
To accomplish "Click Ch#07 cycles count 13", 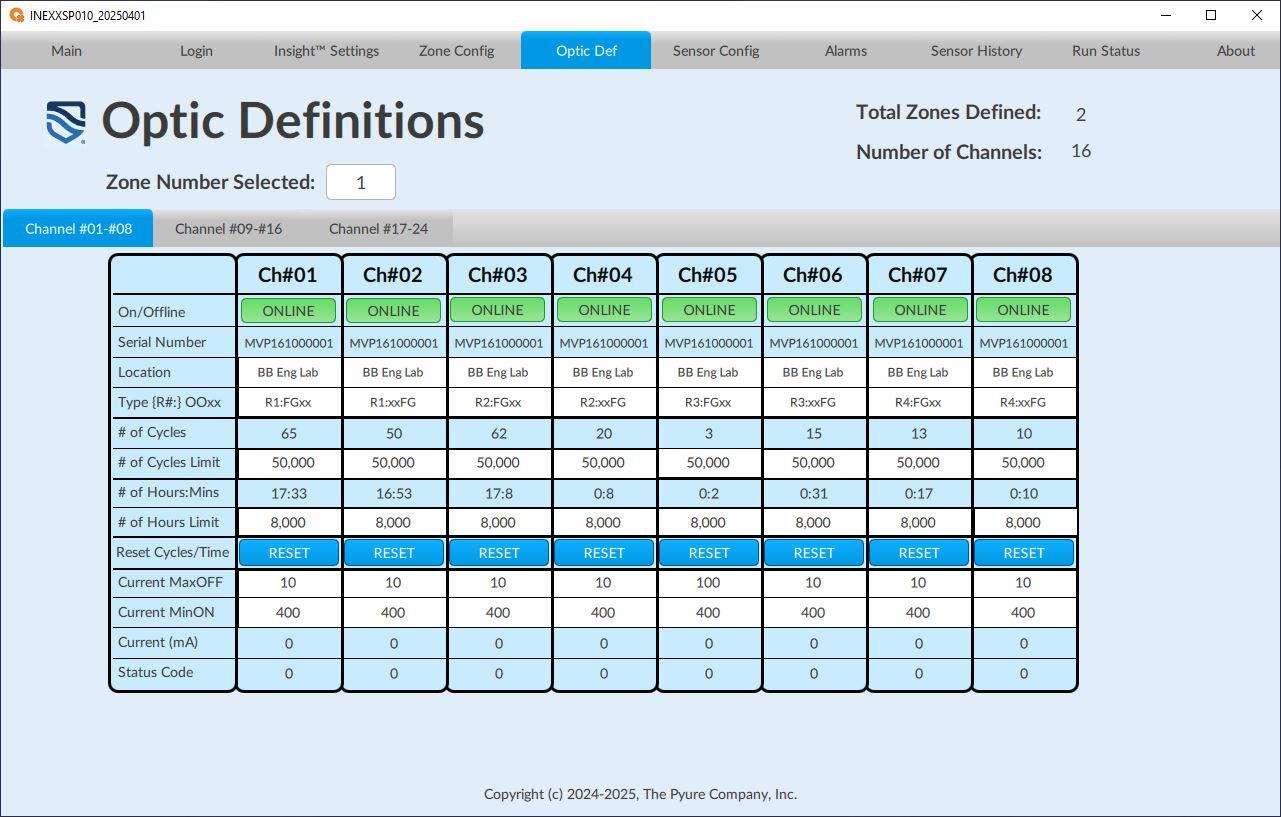I will point(919,433).
